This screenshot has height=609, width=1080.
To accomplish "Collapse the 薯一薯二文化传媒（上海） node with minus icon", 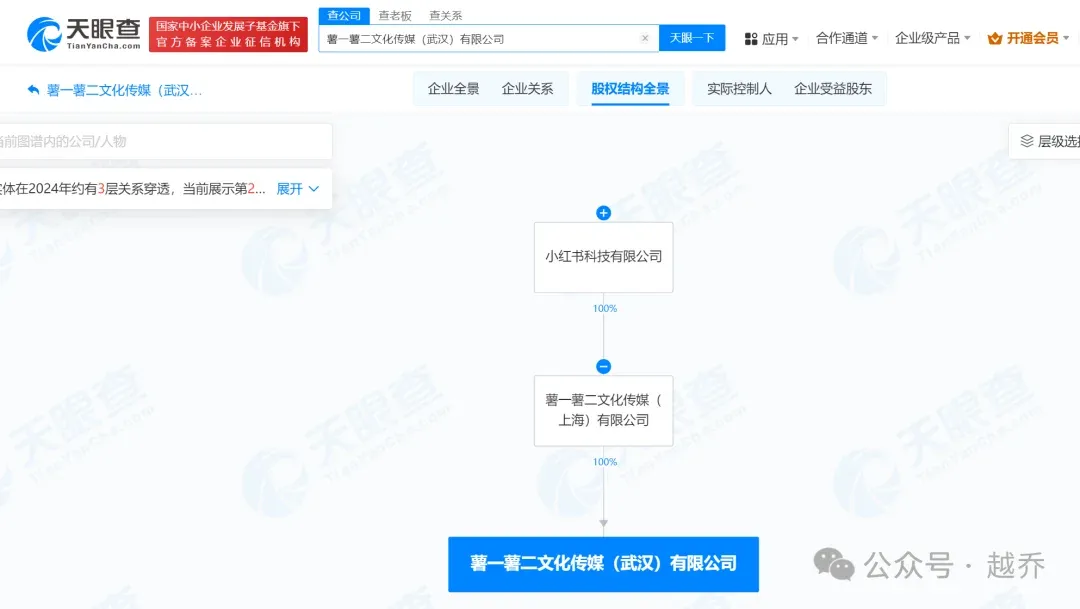I will coord(603,367).
